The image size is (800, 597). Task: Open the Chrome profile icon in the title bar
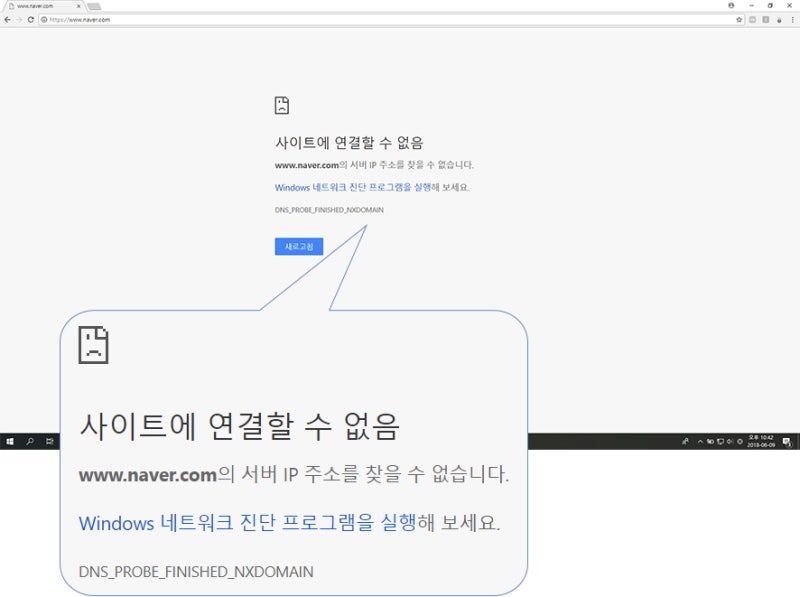coord(731,5)
